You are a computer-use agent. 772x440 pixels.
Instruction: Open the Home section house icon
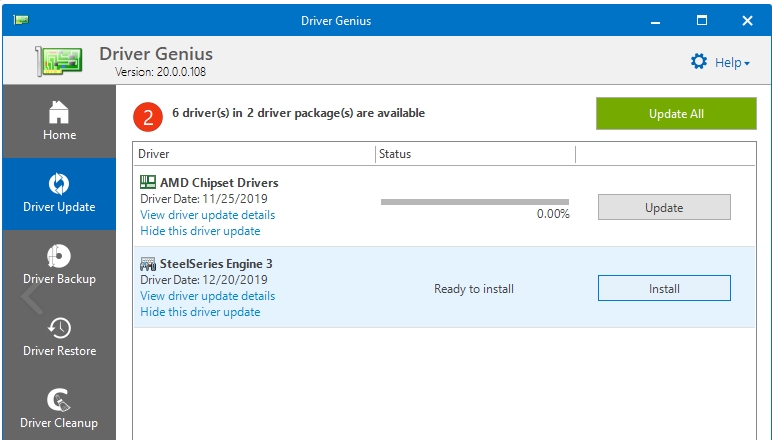point(59,112)
